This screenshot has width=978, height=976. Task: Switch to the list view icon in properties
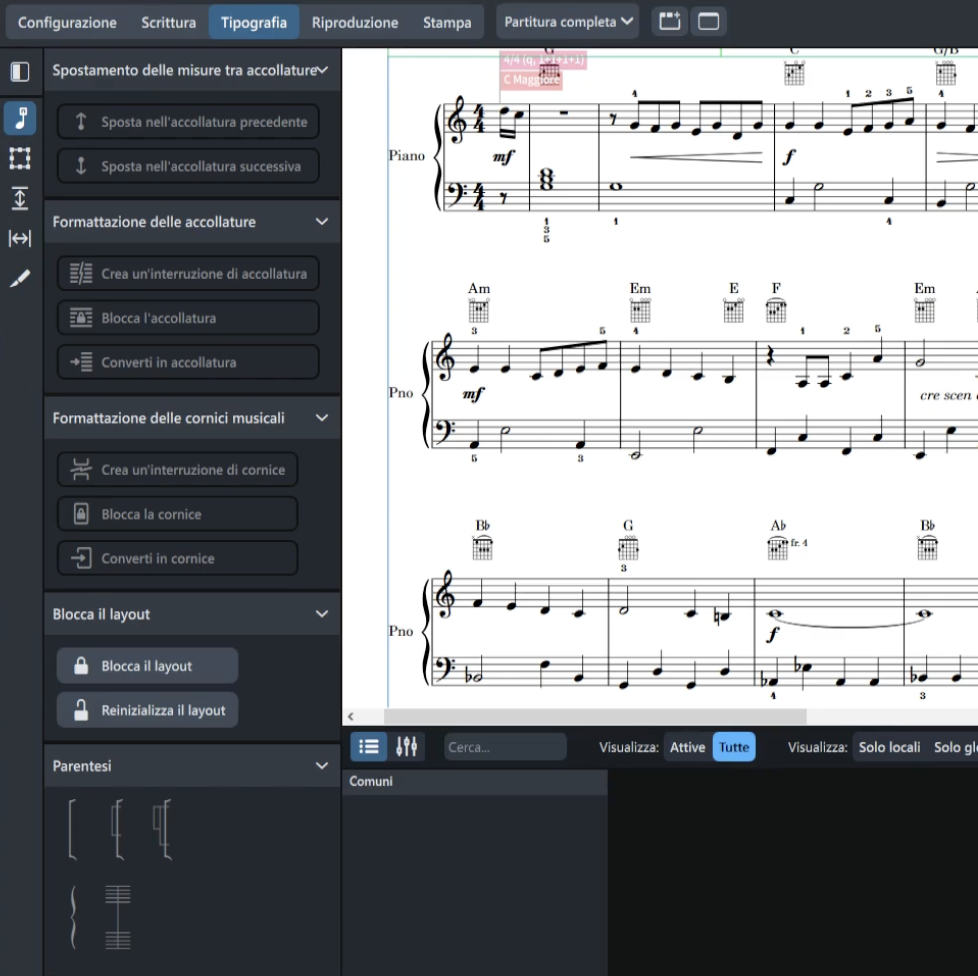coord(368,747)
